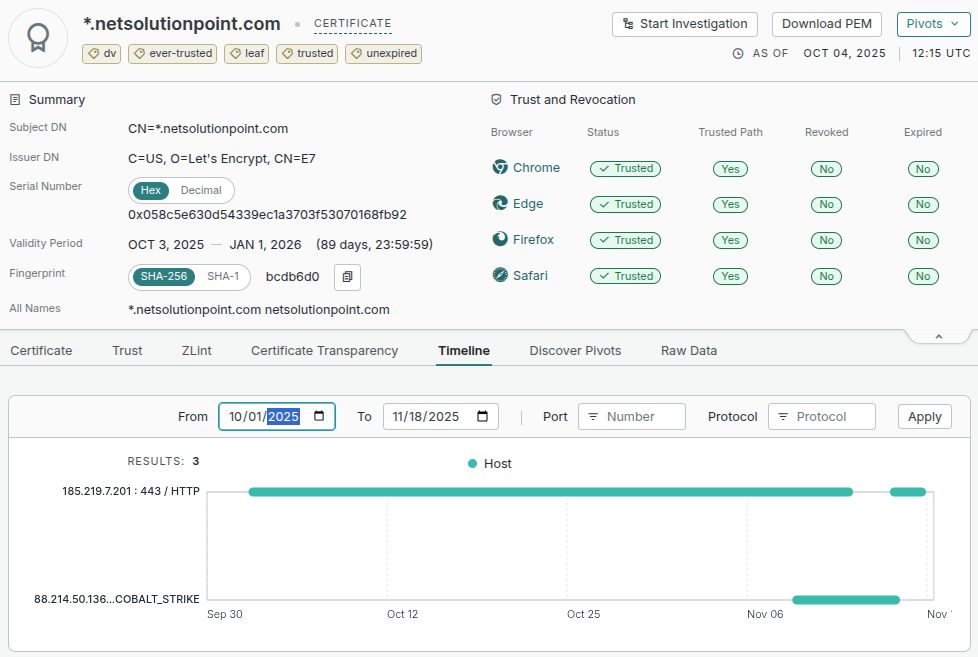Open the From date calendar picker icon

[319, 417]
